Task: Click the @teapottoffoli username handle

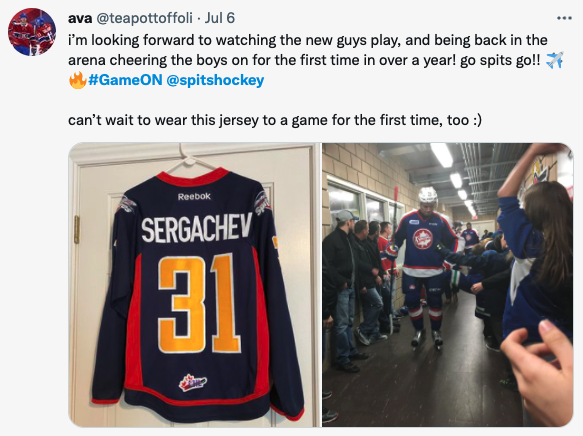Action: click(x=145, y=18)
